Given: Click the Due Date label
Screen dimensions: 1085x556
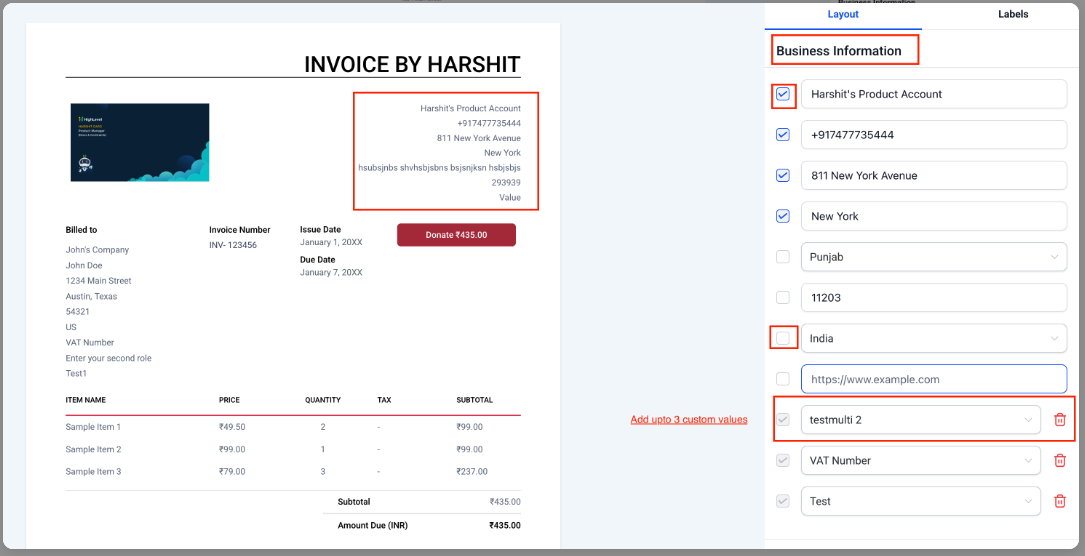Looking at the screenshot, I should (318, 260).
